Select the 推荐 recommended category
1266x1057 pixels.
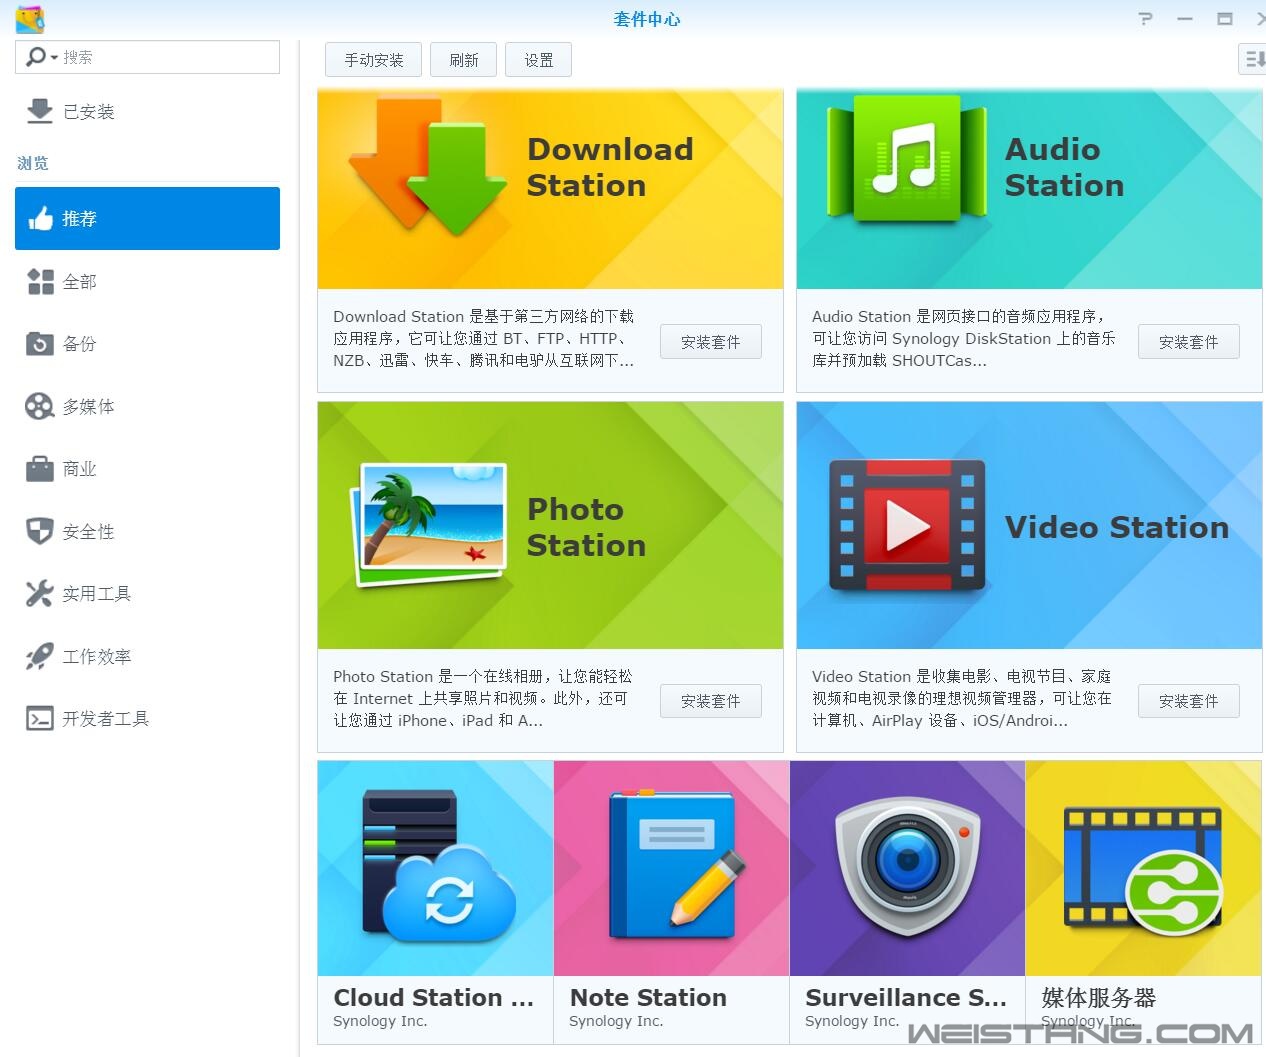coord(147,218)
